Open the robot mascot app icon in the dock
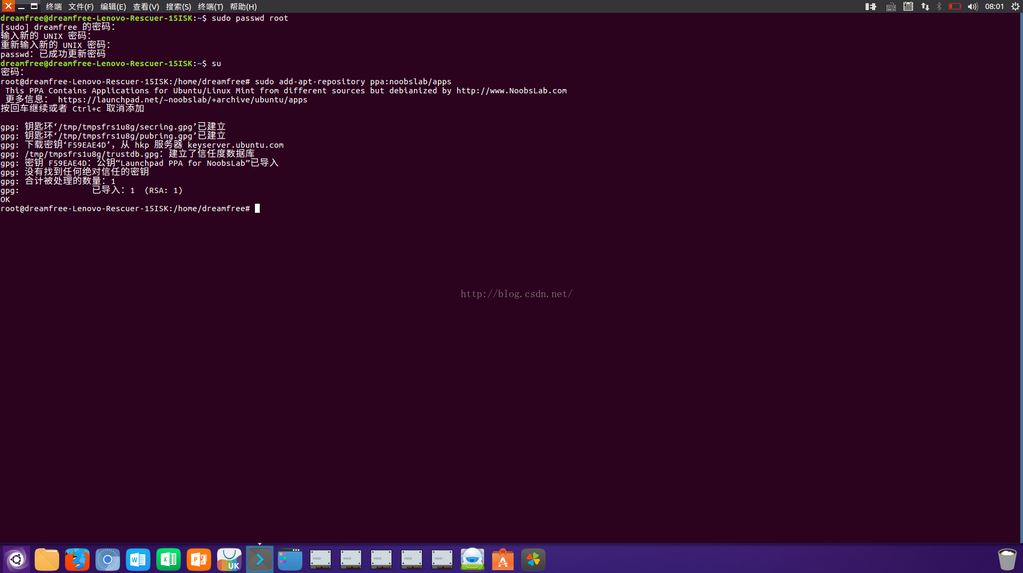 [472, 559]
